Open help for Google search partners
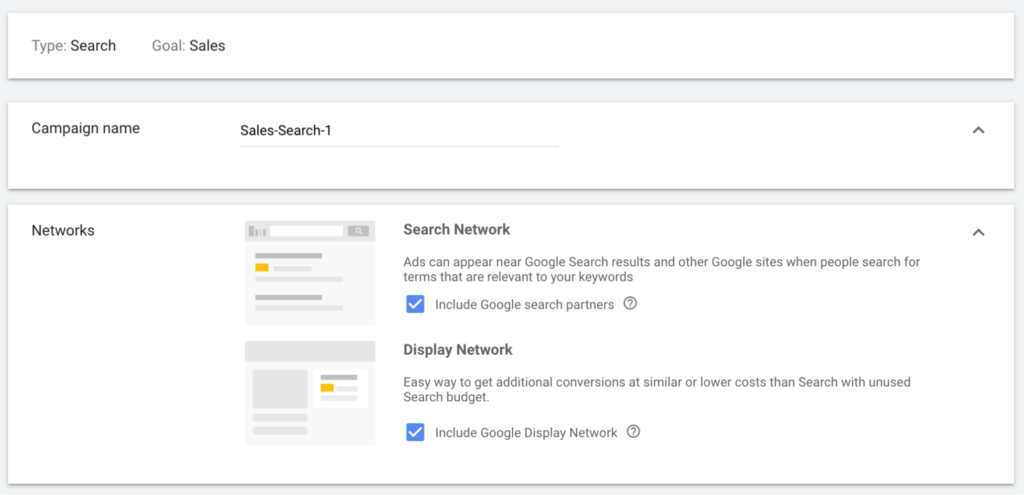 (x=630, y=304)
